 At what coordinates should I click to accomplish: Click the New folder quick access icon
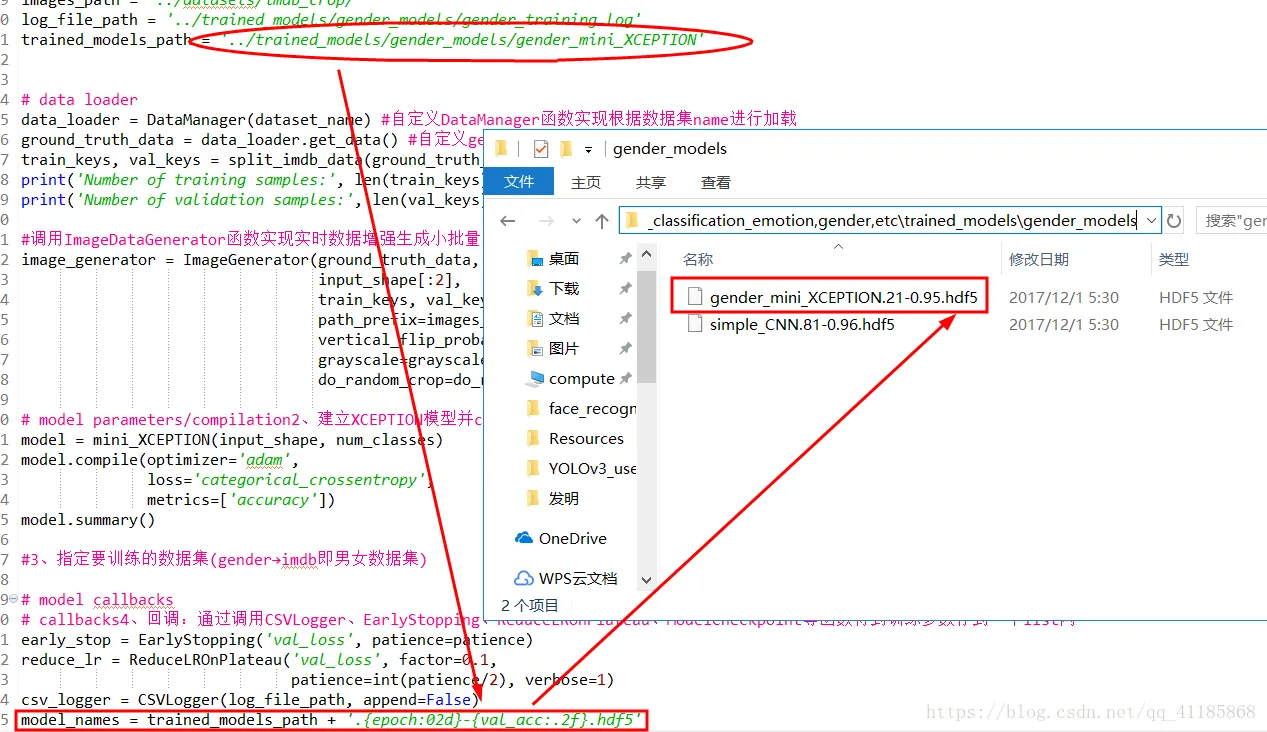[566, 149]
